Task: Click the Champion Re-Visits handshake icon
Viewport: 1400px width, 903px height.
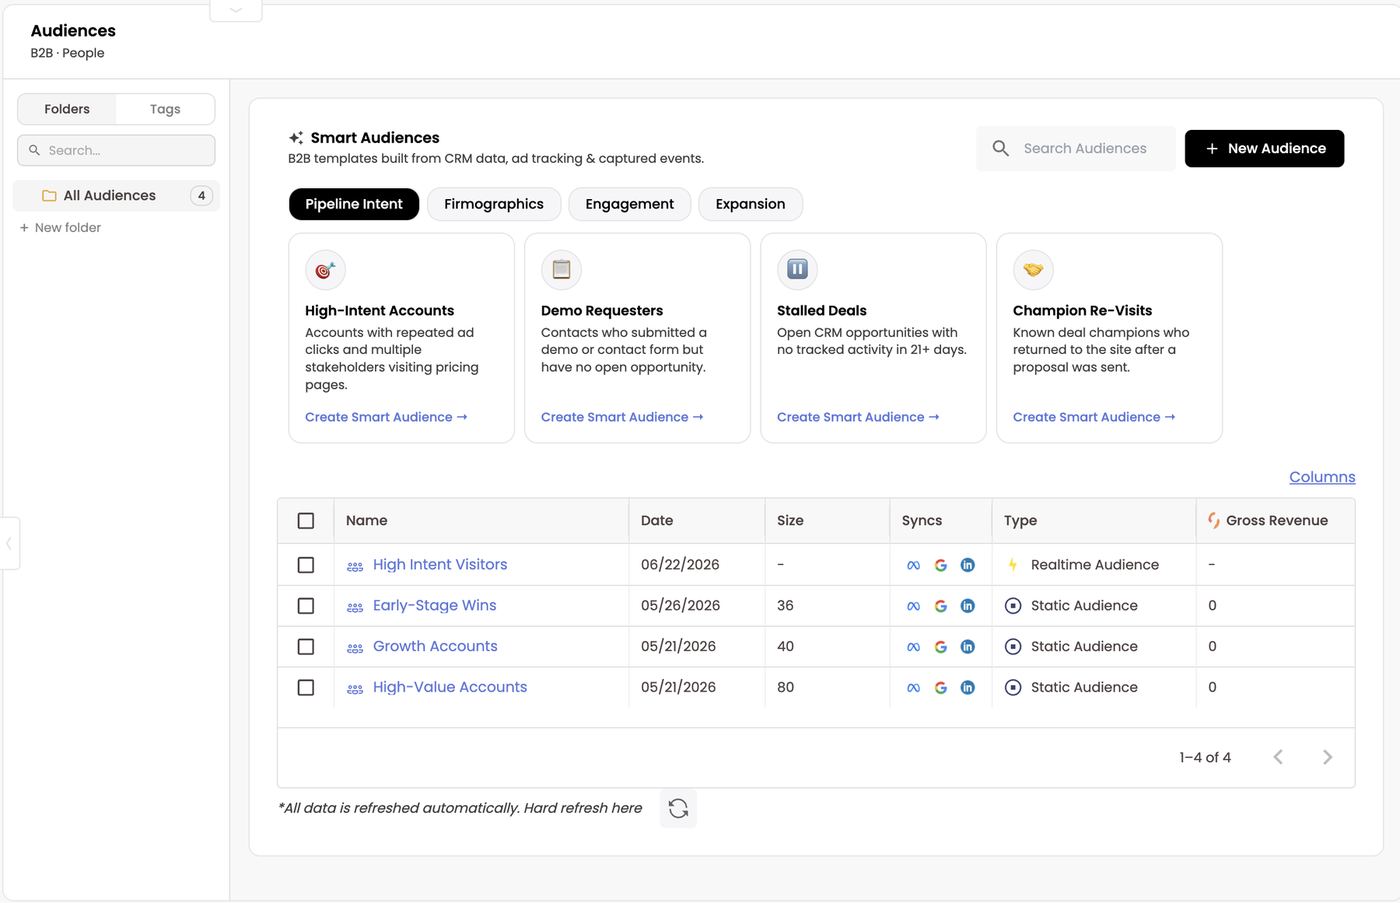Action: [1033, 270]
